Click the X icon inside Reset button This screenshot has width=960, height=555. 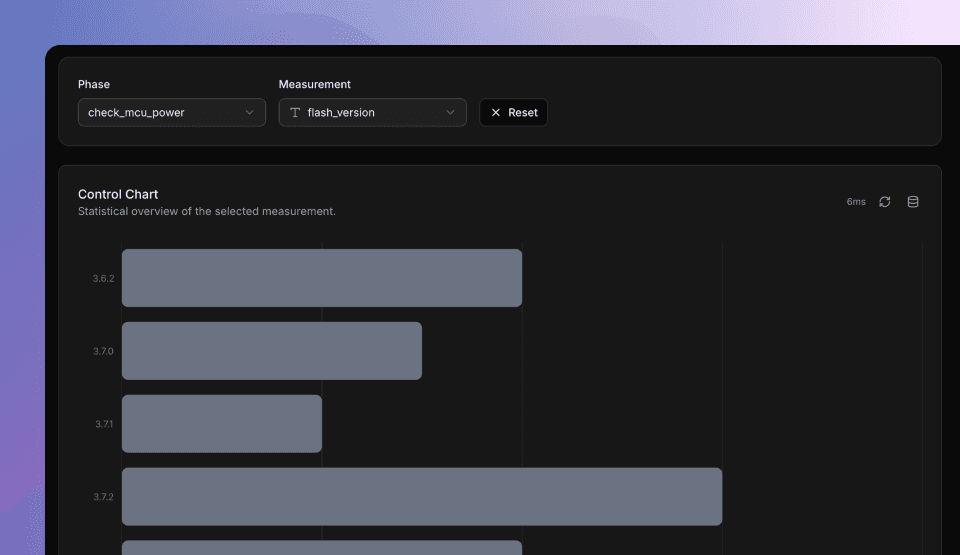(x=496, y=113)
